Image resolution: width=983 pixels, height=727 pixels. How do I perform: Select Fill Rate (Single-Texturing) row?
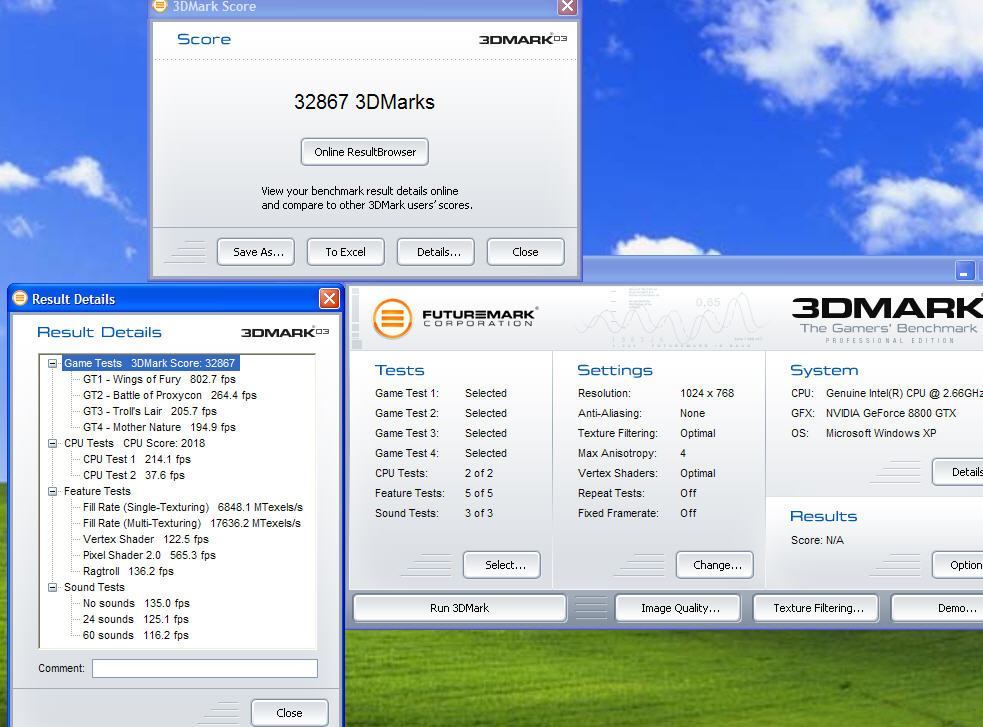193,507
